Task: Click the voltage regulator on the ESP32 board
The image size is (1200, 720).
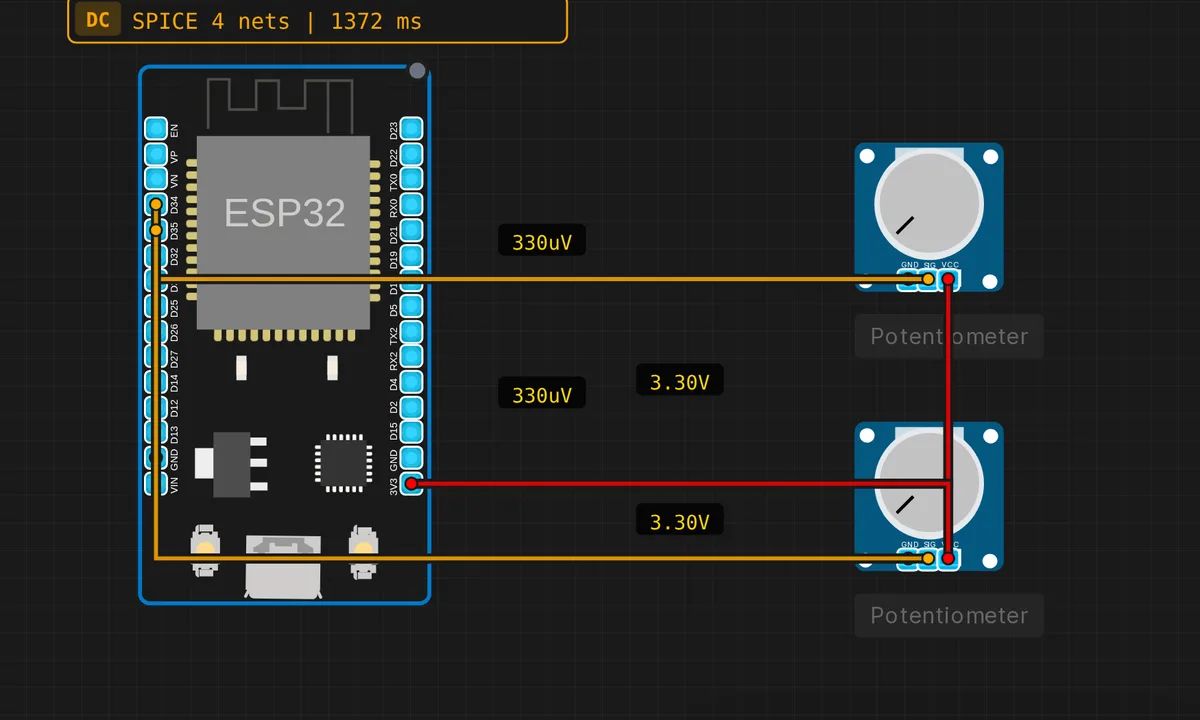Action: coord(232,462)
